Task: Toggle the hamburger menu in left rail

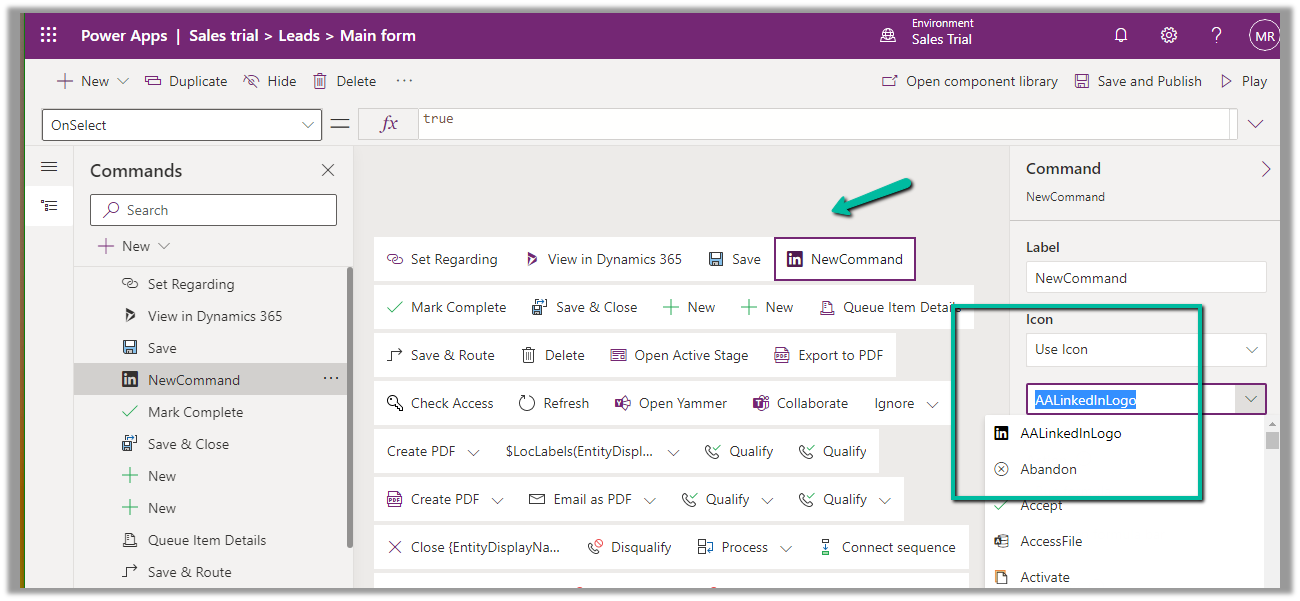Action: (x=49, y=167)
